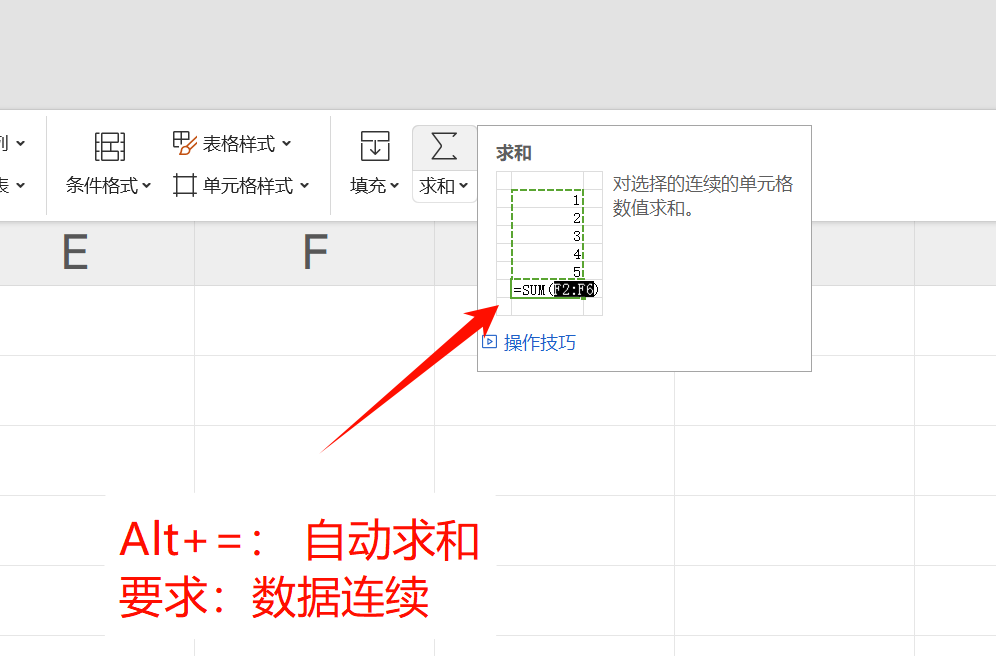Open the 填充 dropdown arrow

(394, 186)
